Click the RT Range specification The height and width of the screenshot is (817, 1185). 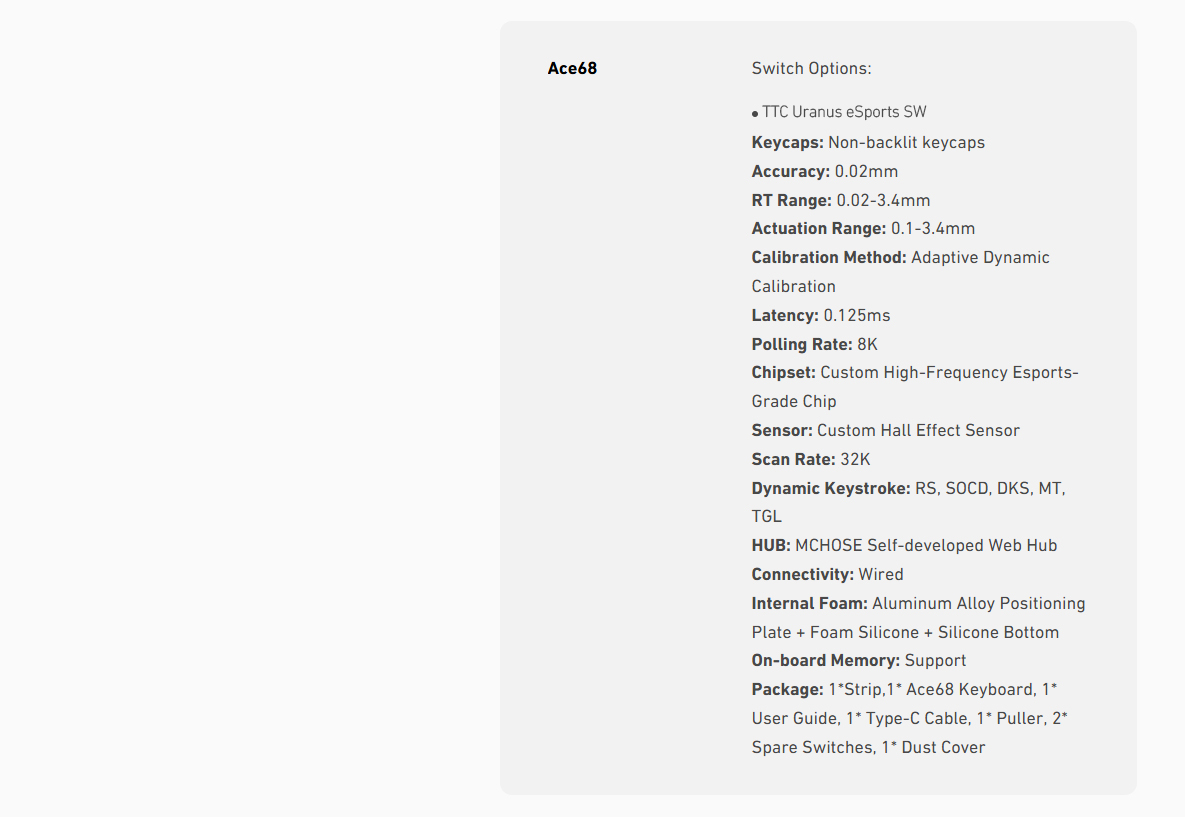(840, 200)
